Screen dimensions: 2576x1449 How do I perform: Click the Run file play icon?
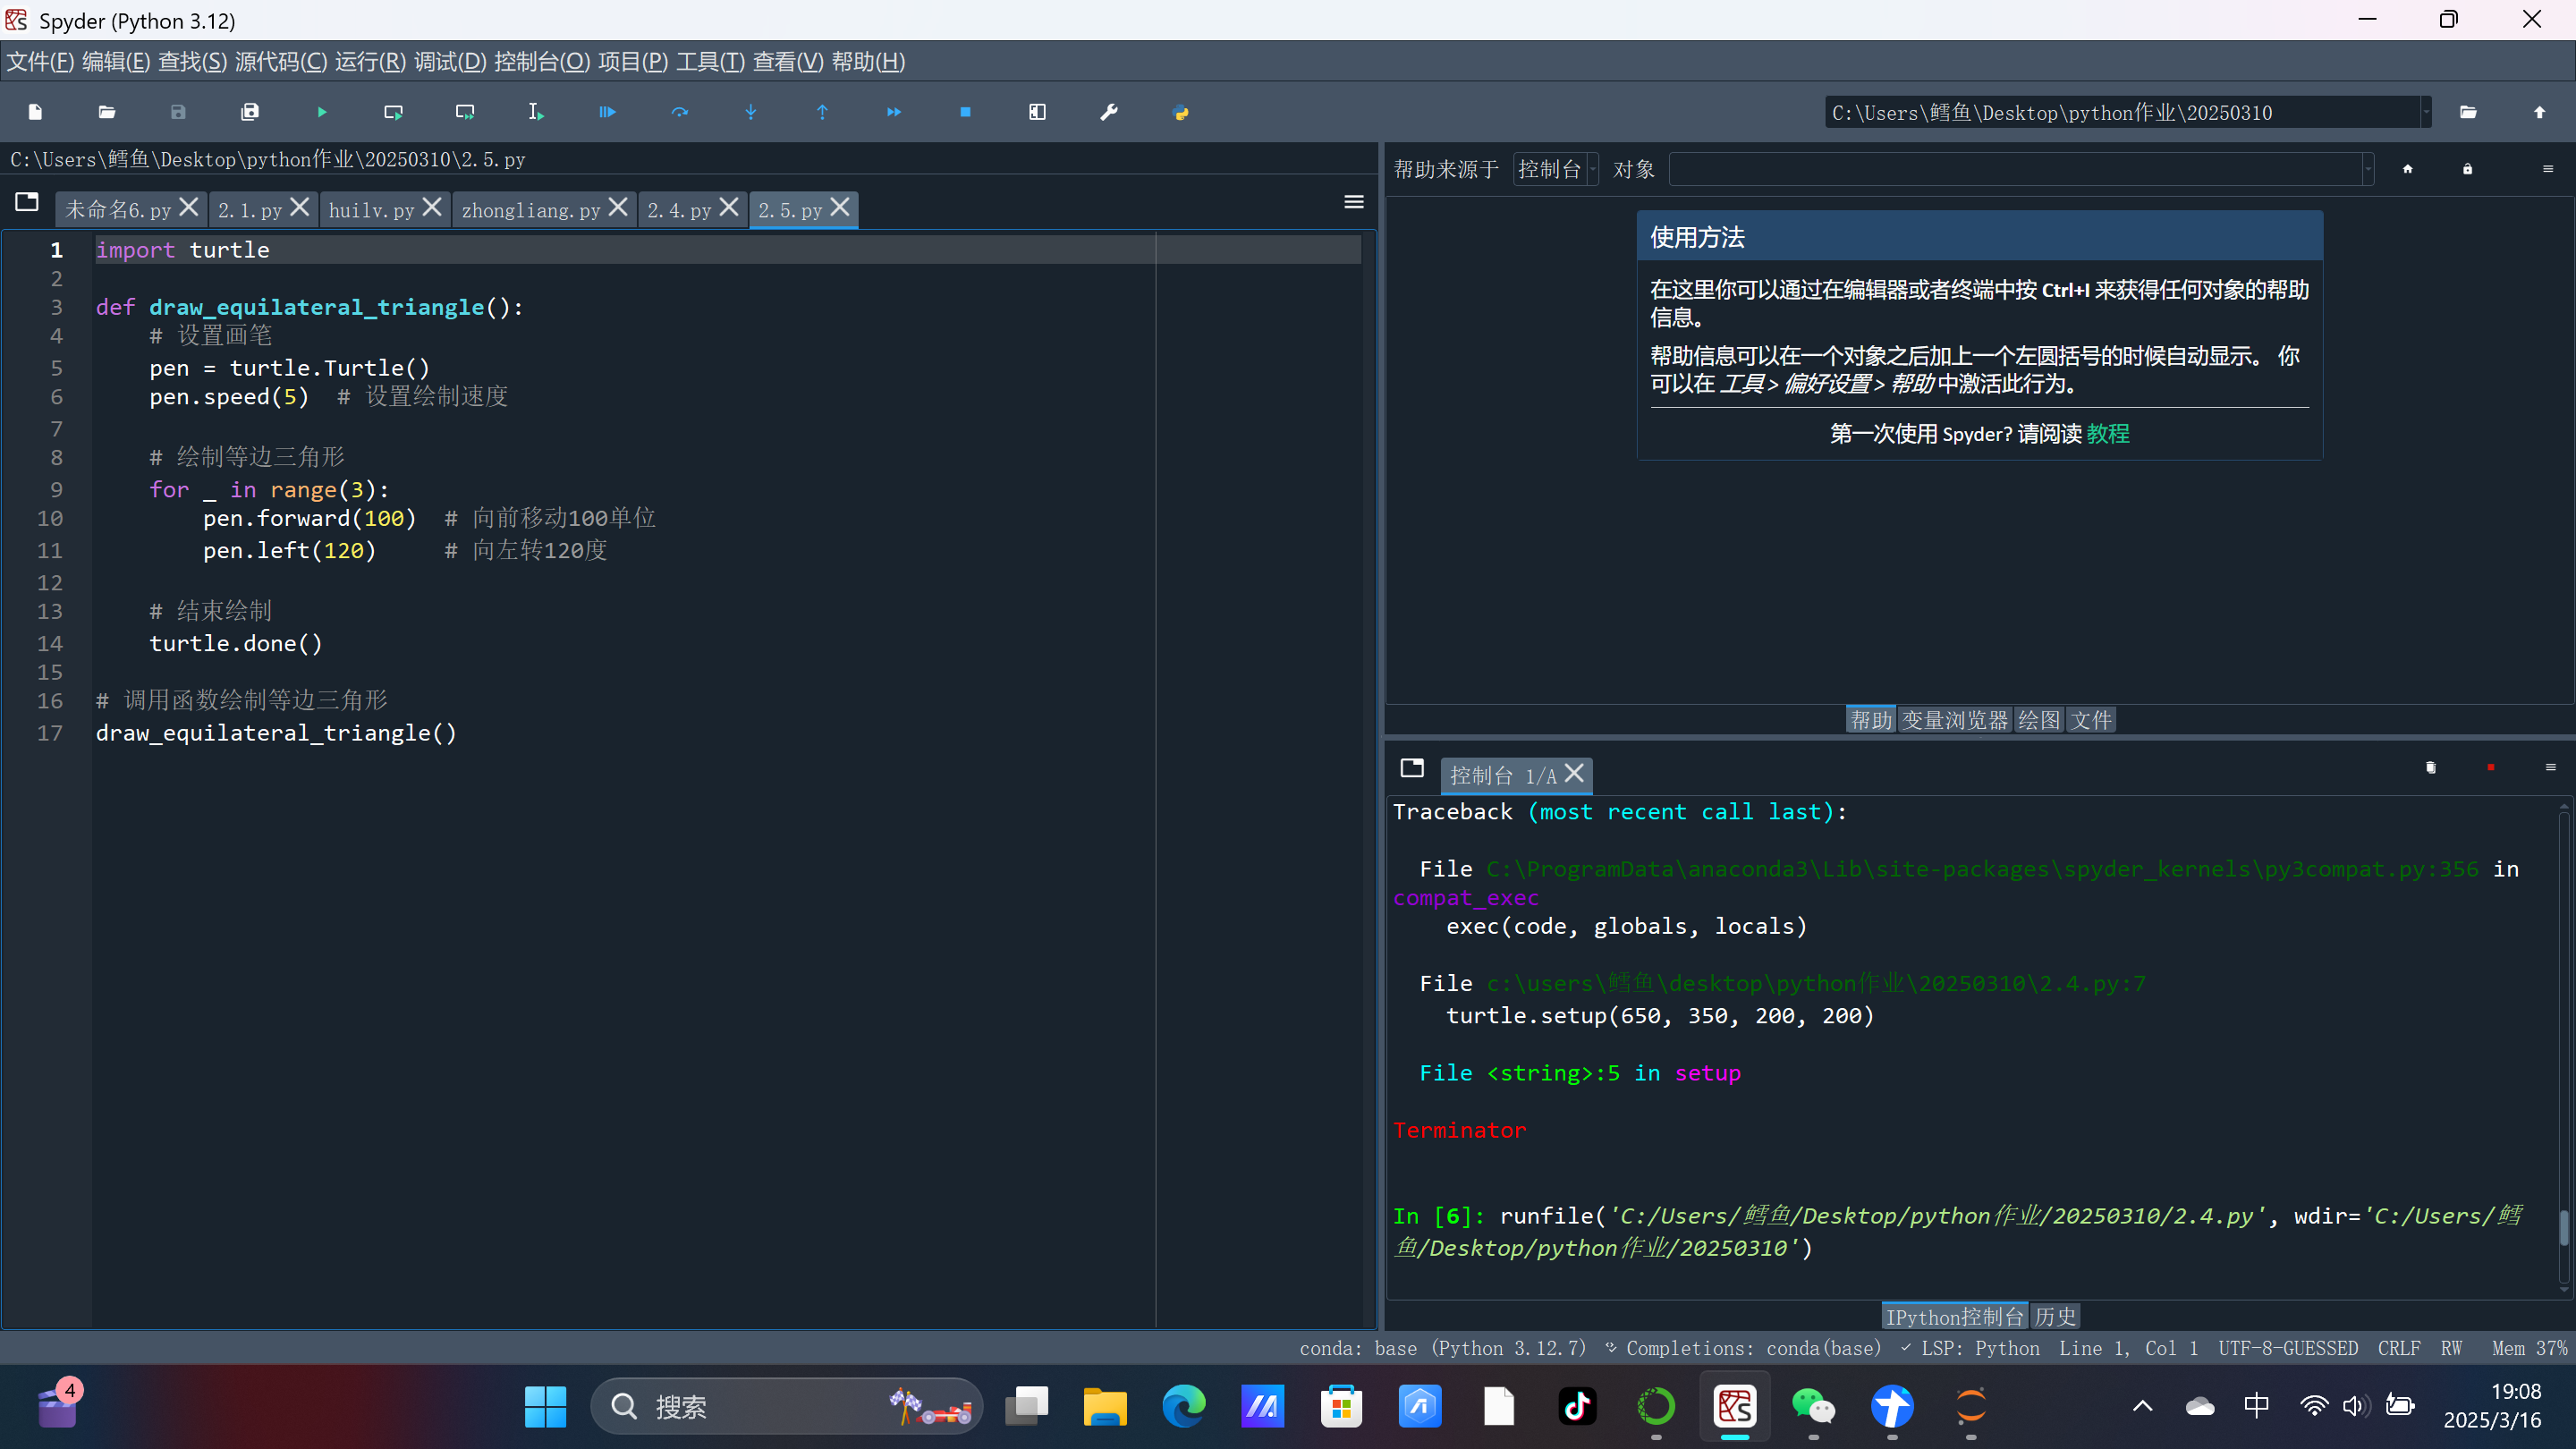point(322,112)
